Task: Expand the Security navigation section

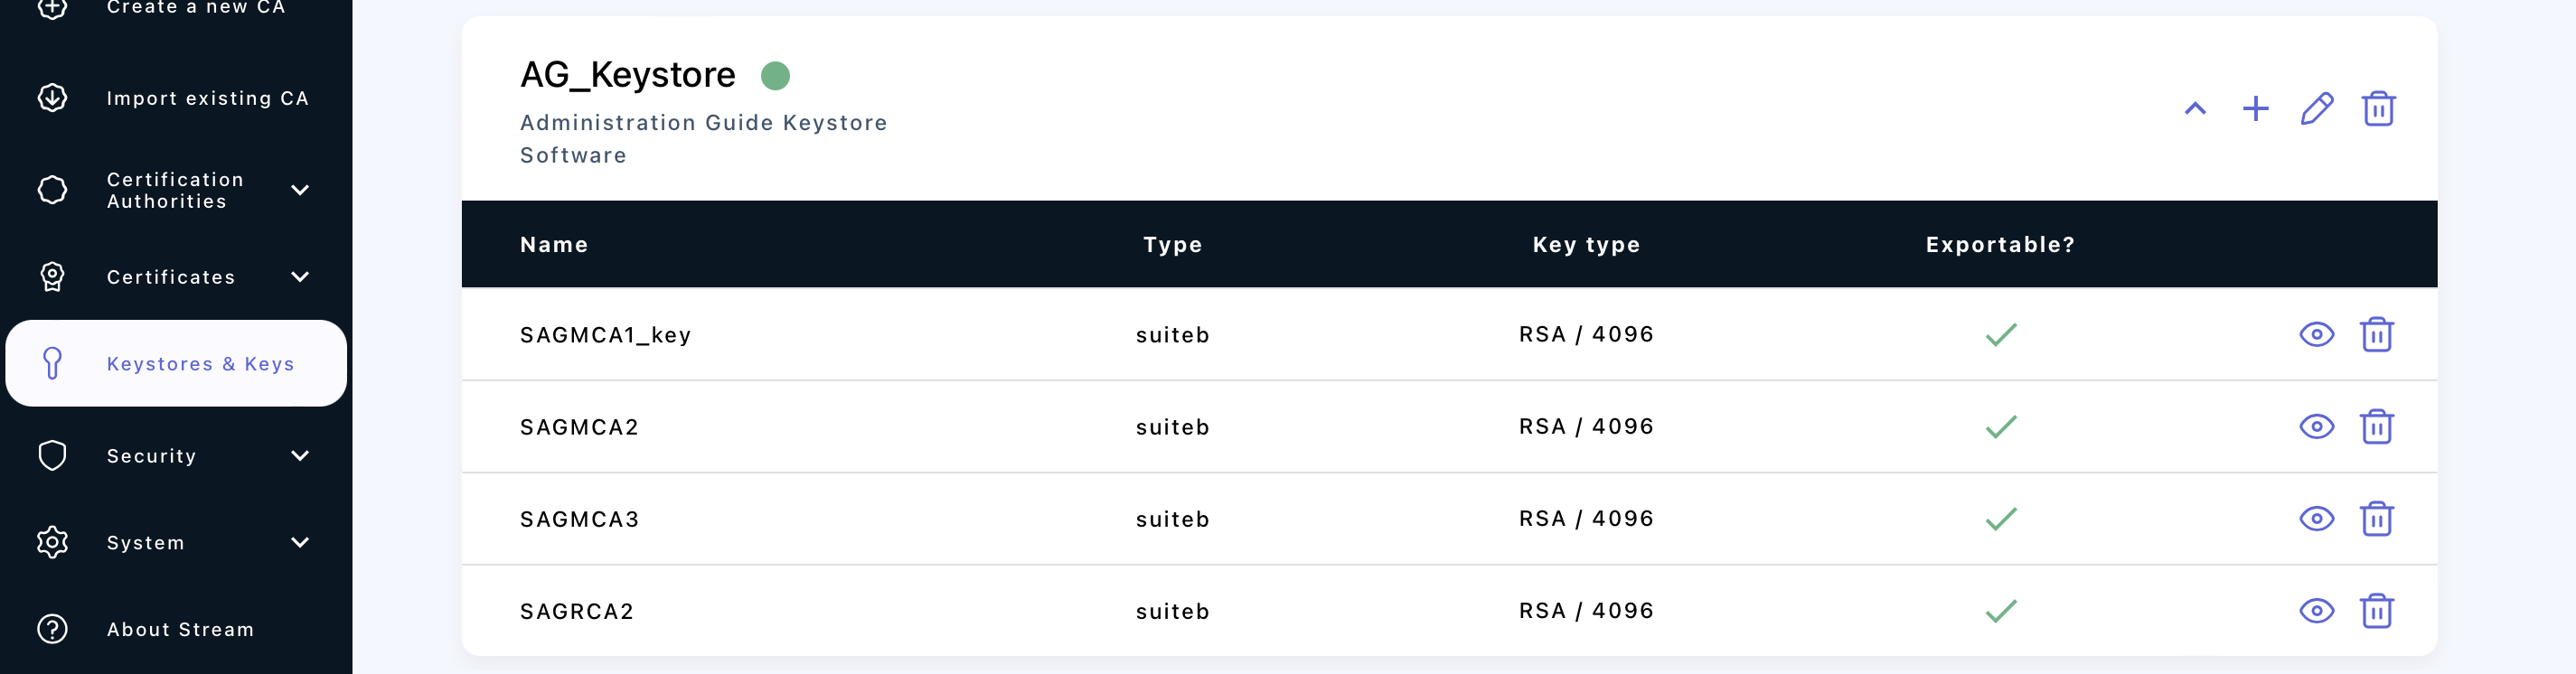Action: (x=299, y=455)
